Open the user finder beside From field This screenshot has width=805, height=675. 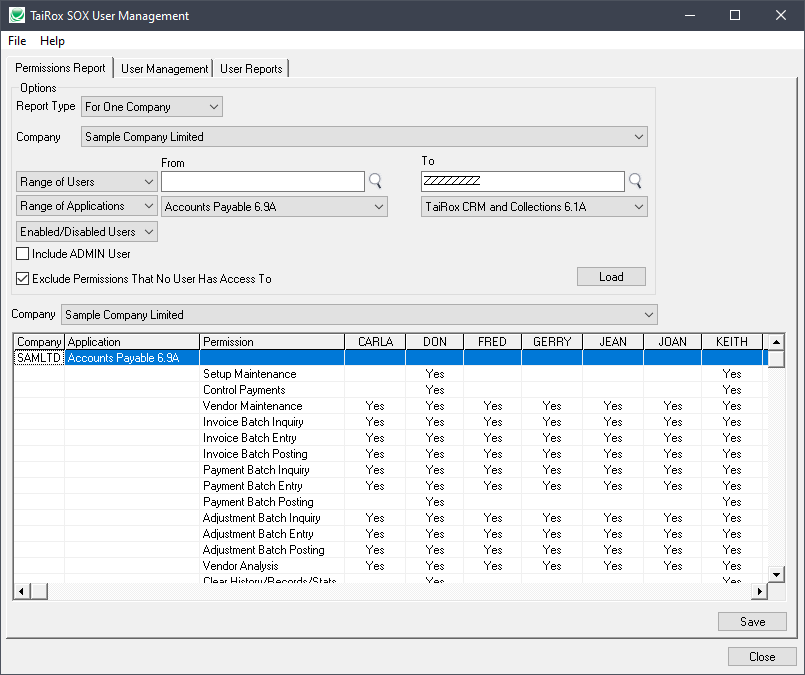(x=375, y=181)
